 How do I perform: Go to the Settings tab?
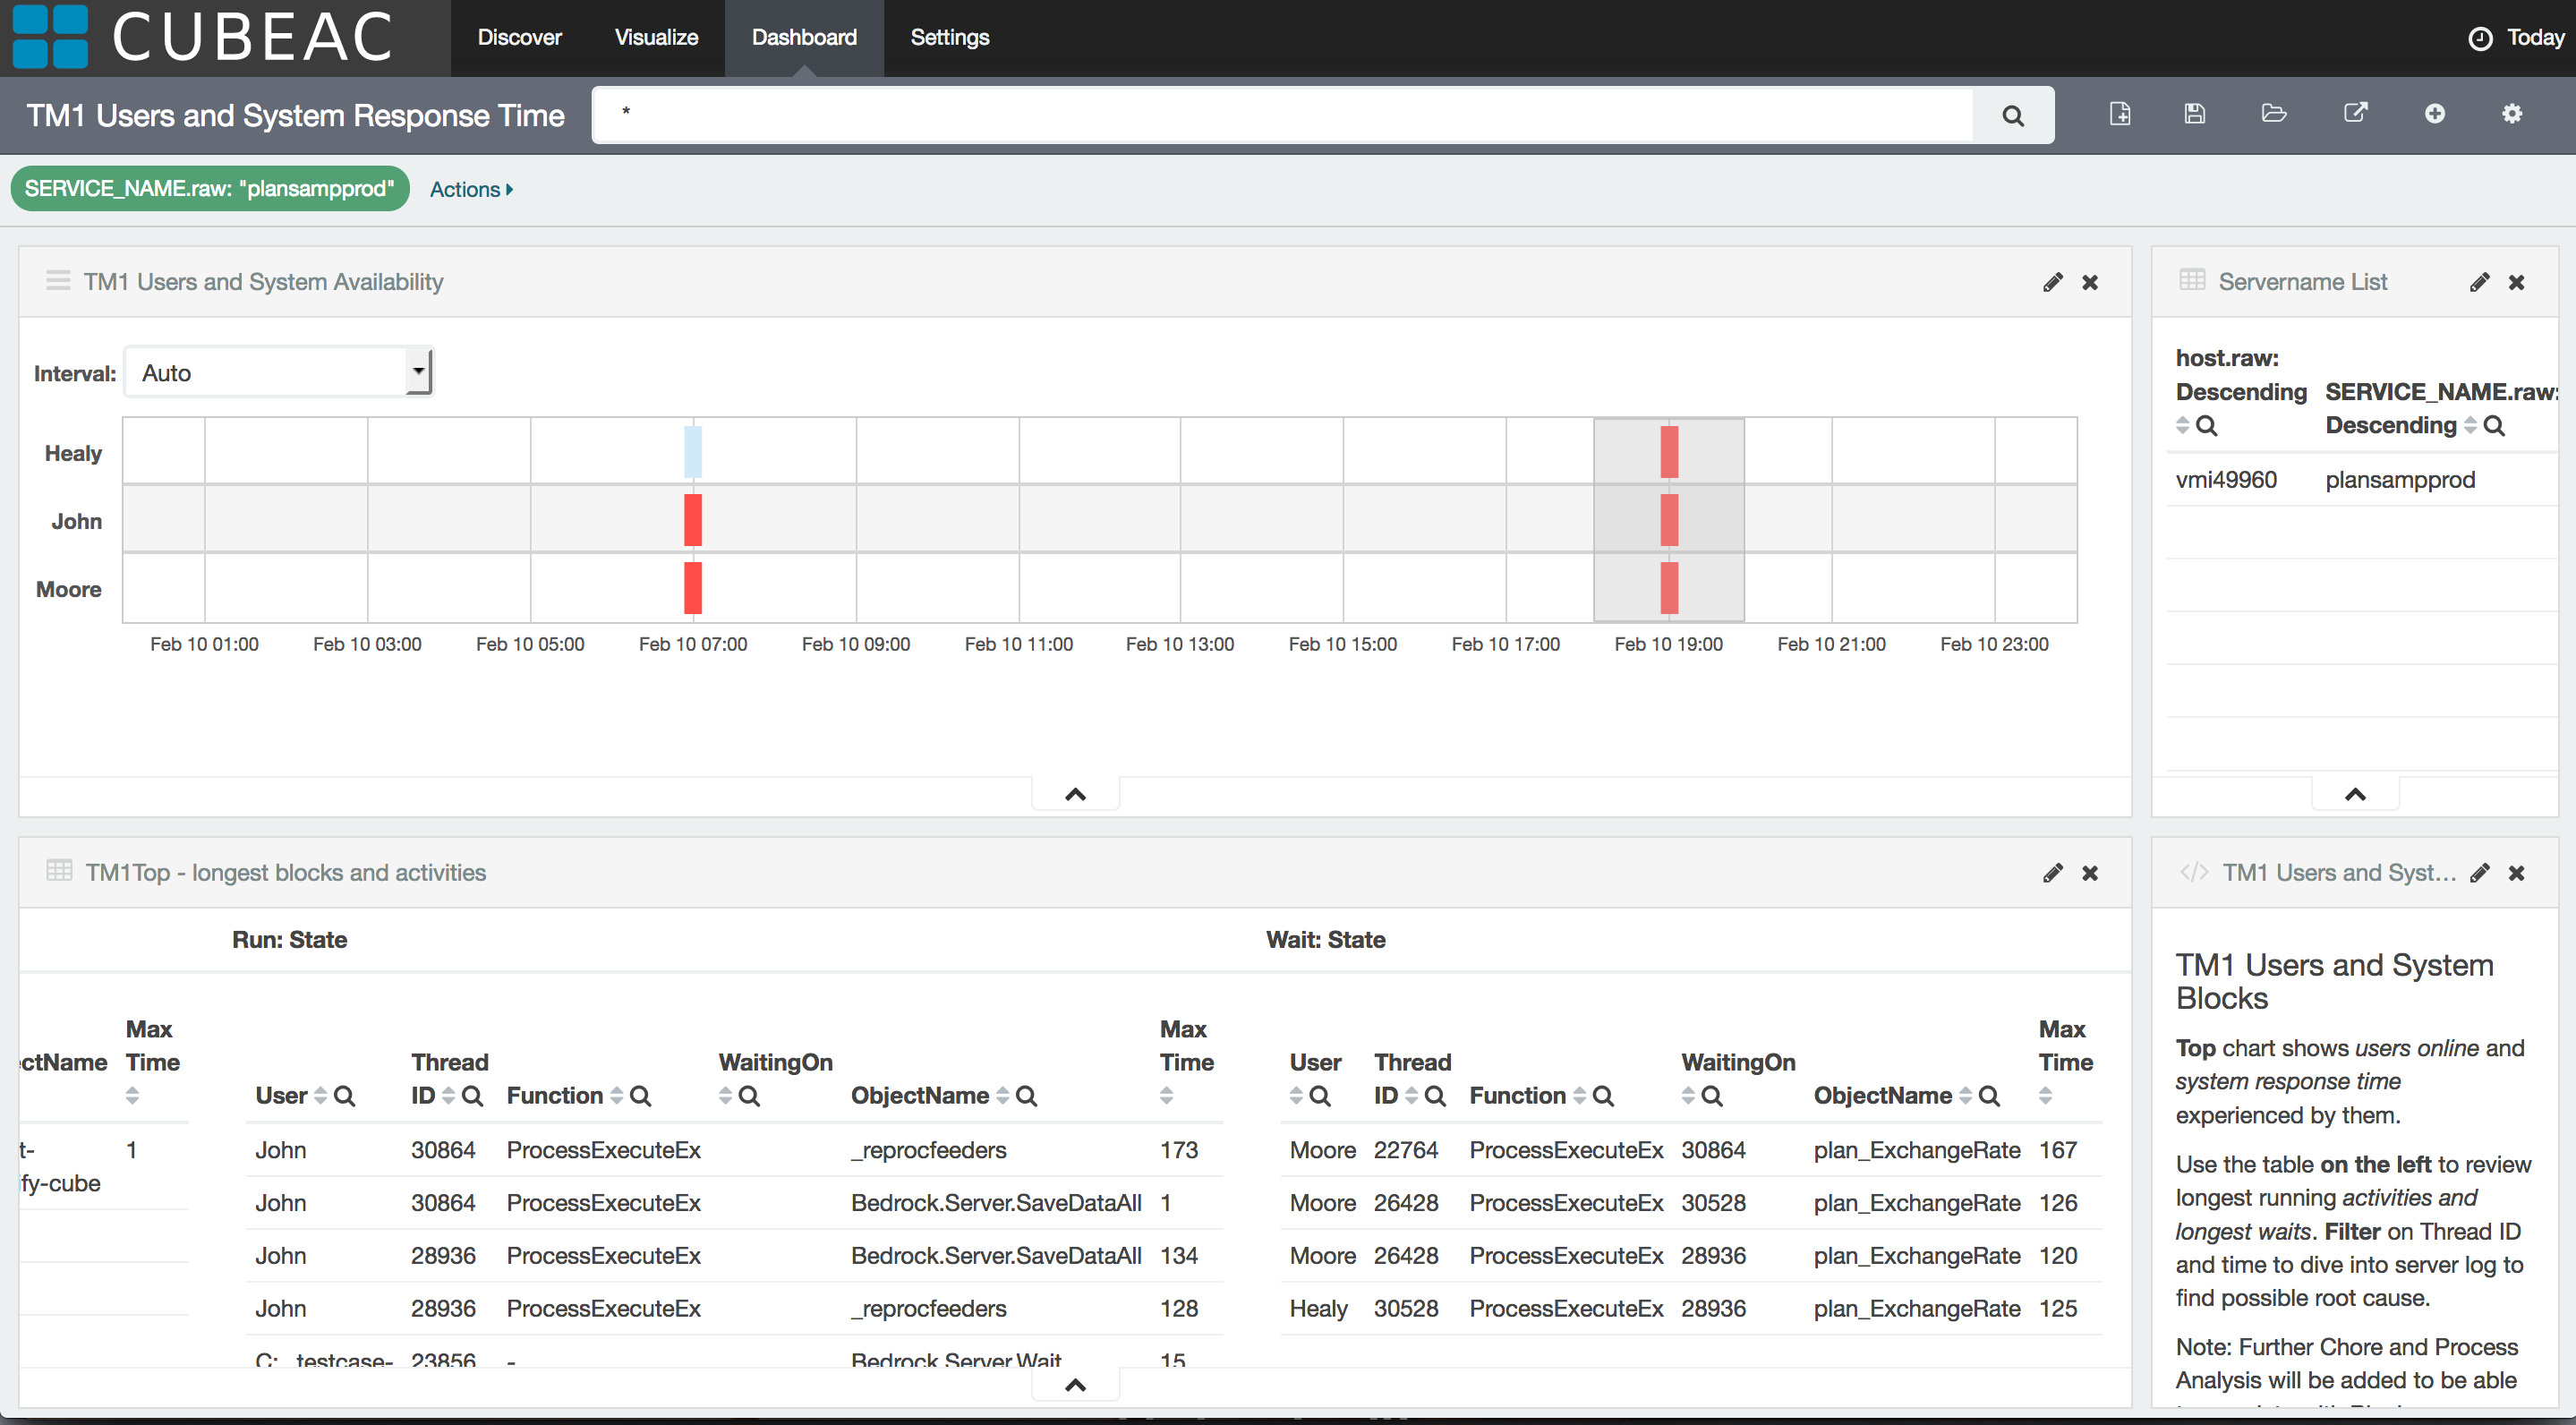tap(949, 38)
